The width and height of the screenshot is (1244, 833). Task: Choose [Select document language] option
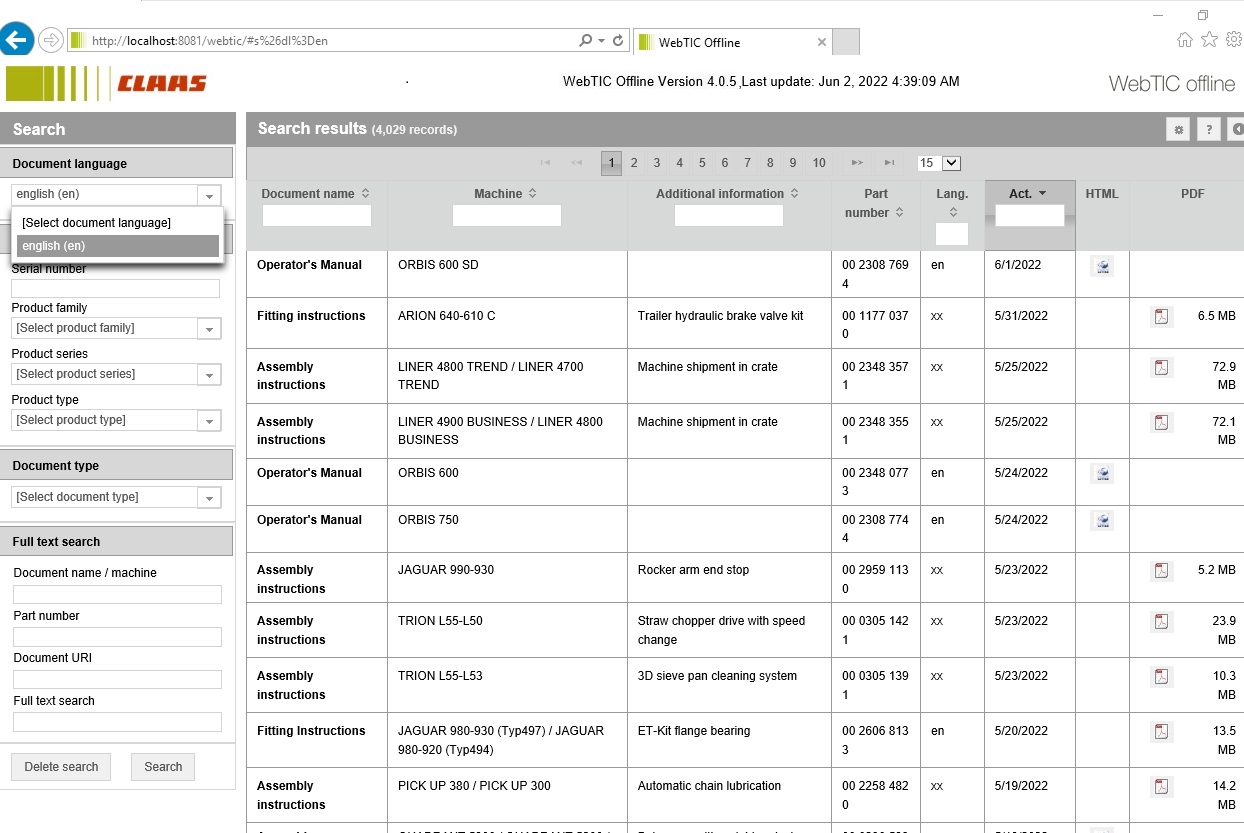coord(117,223)
